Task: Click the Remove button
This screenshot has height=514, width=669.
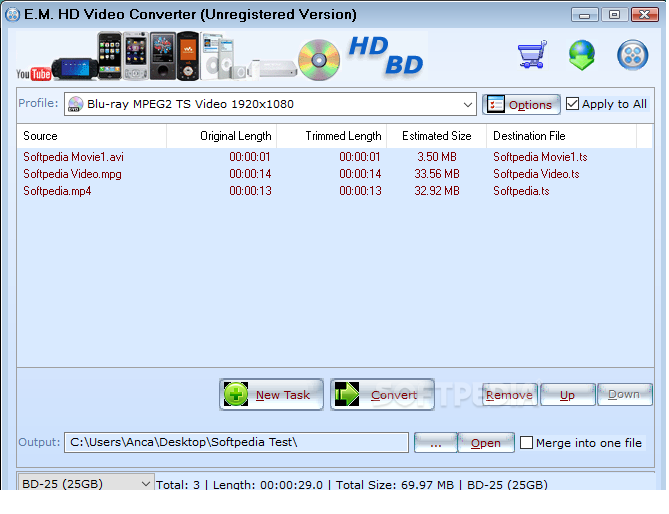Action: (x=509, y=395)
